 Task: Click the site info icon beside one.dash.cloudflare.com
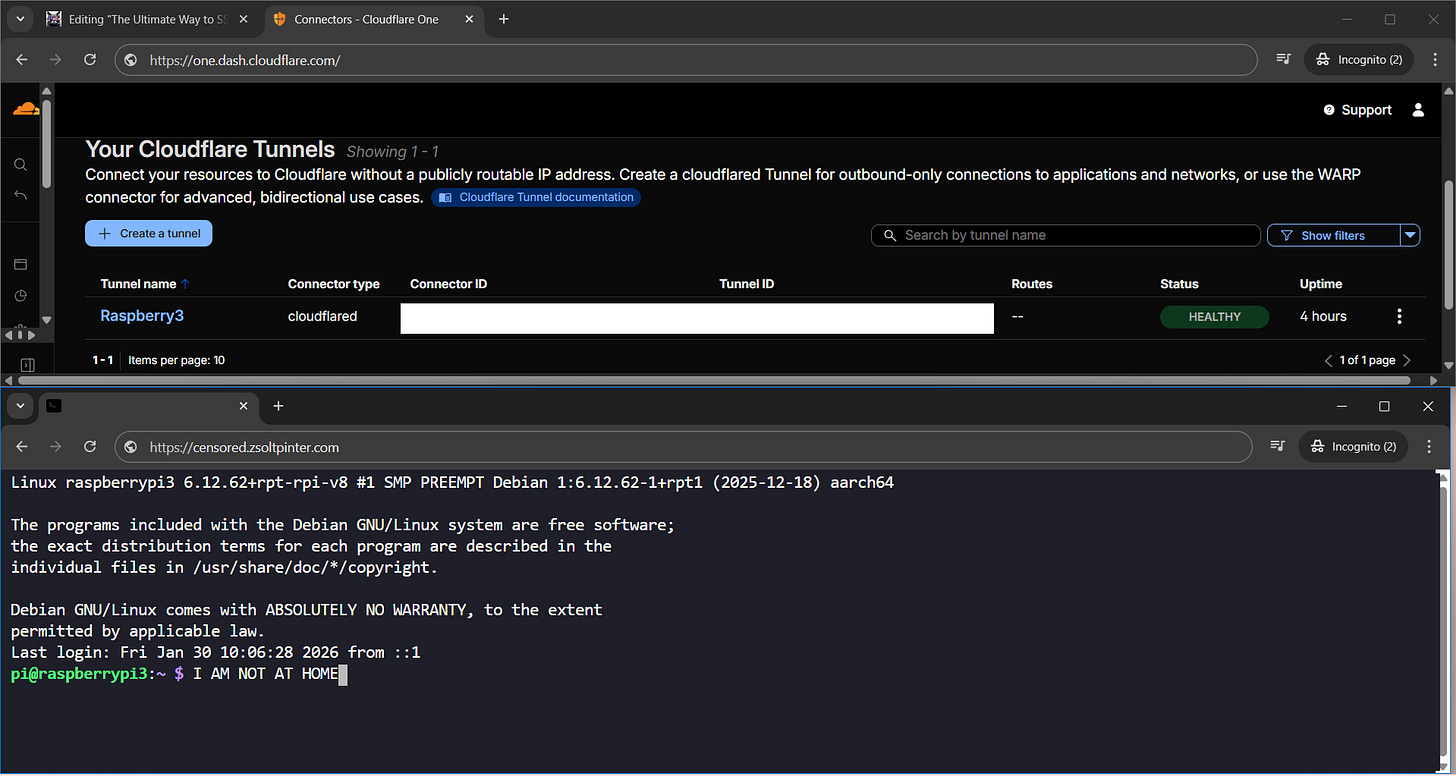point(130,60)
